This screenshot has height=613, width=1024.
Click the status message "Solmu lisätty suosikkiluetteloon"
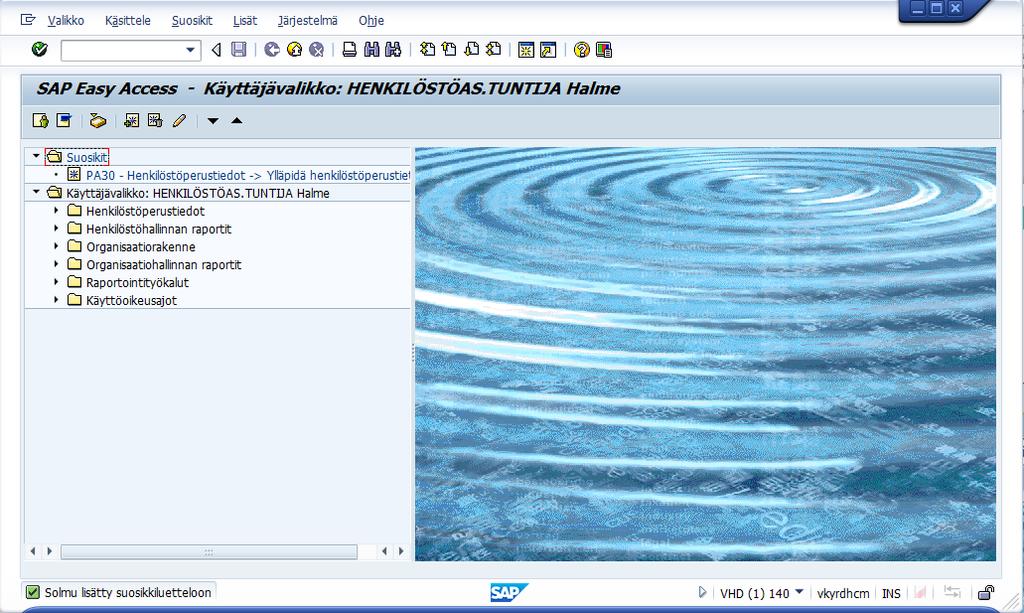128,593
